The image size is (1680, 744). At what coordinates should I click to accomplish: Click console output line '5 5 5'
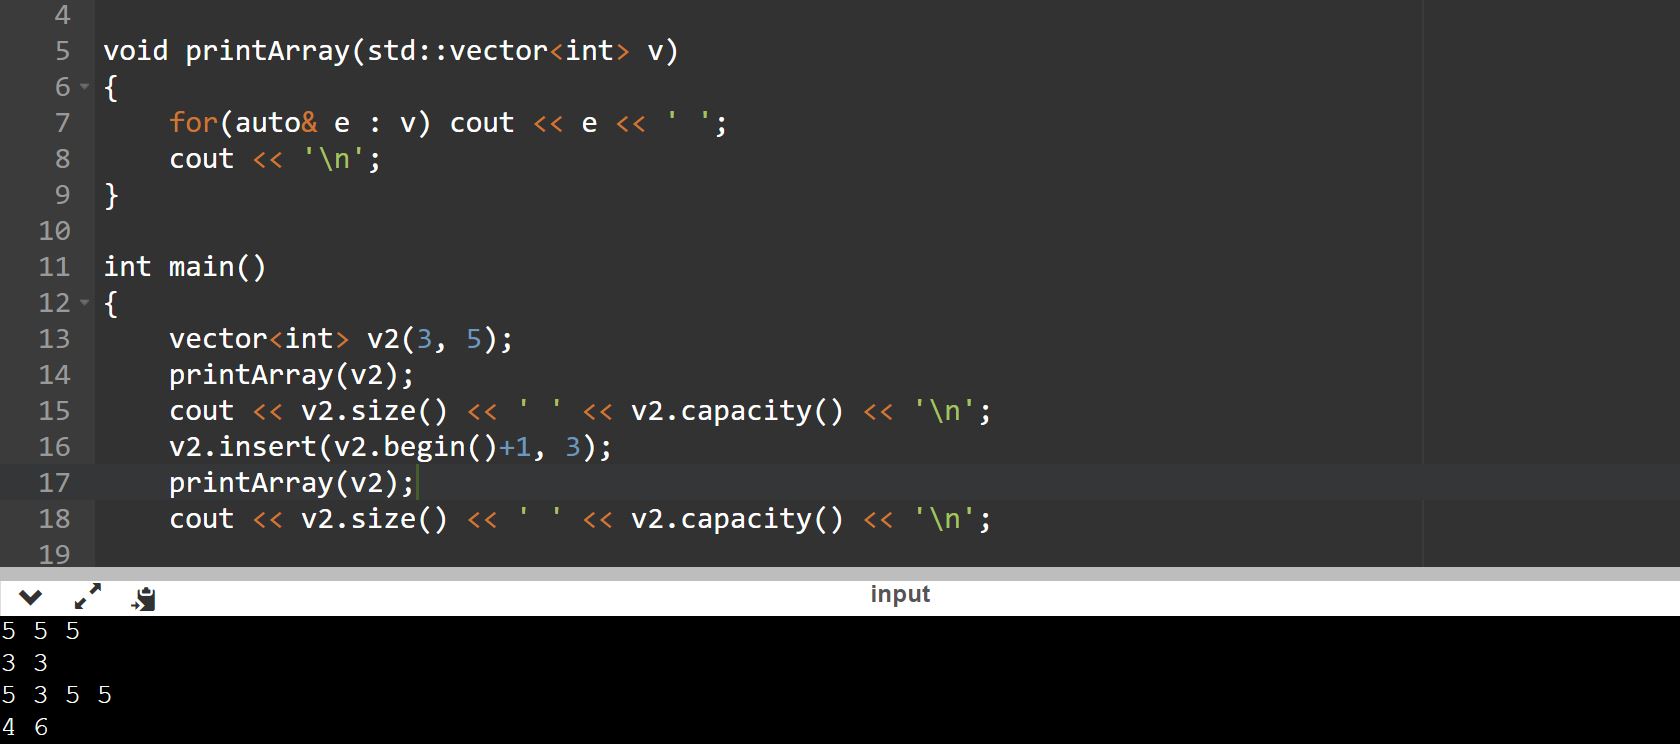point(41,631)
